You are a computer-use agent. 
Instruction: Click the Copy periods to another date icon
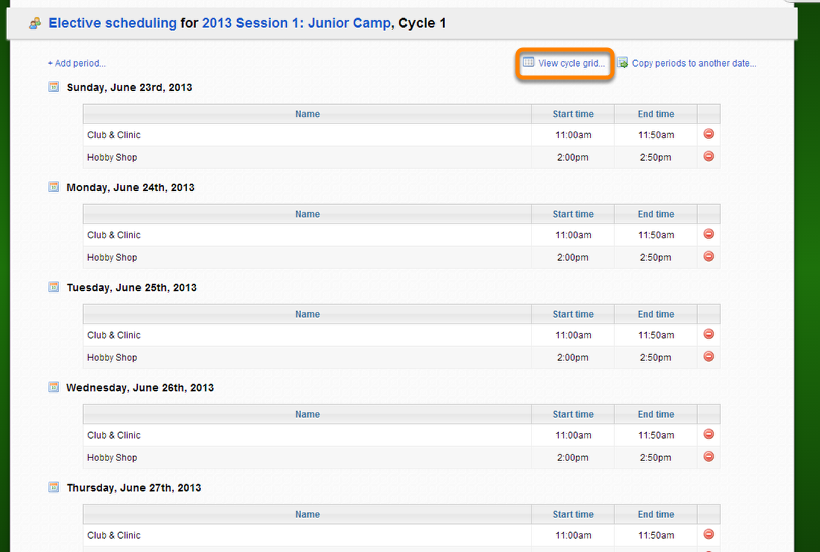(622, 63)
